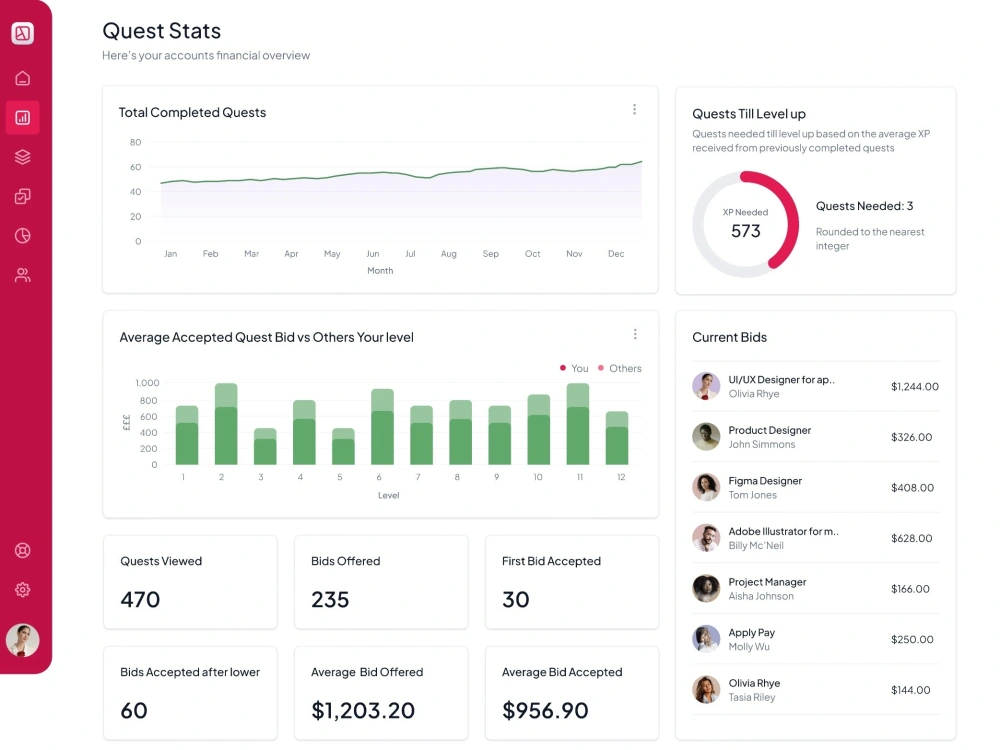Click the Quests Viewed card
Image resolution: width=1000 pixels, height=750 pixels.
190,582
